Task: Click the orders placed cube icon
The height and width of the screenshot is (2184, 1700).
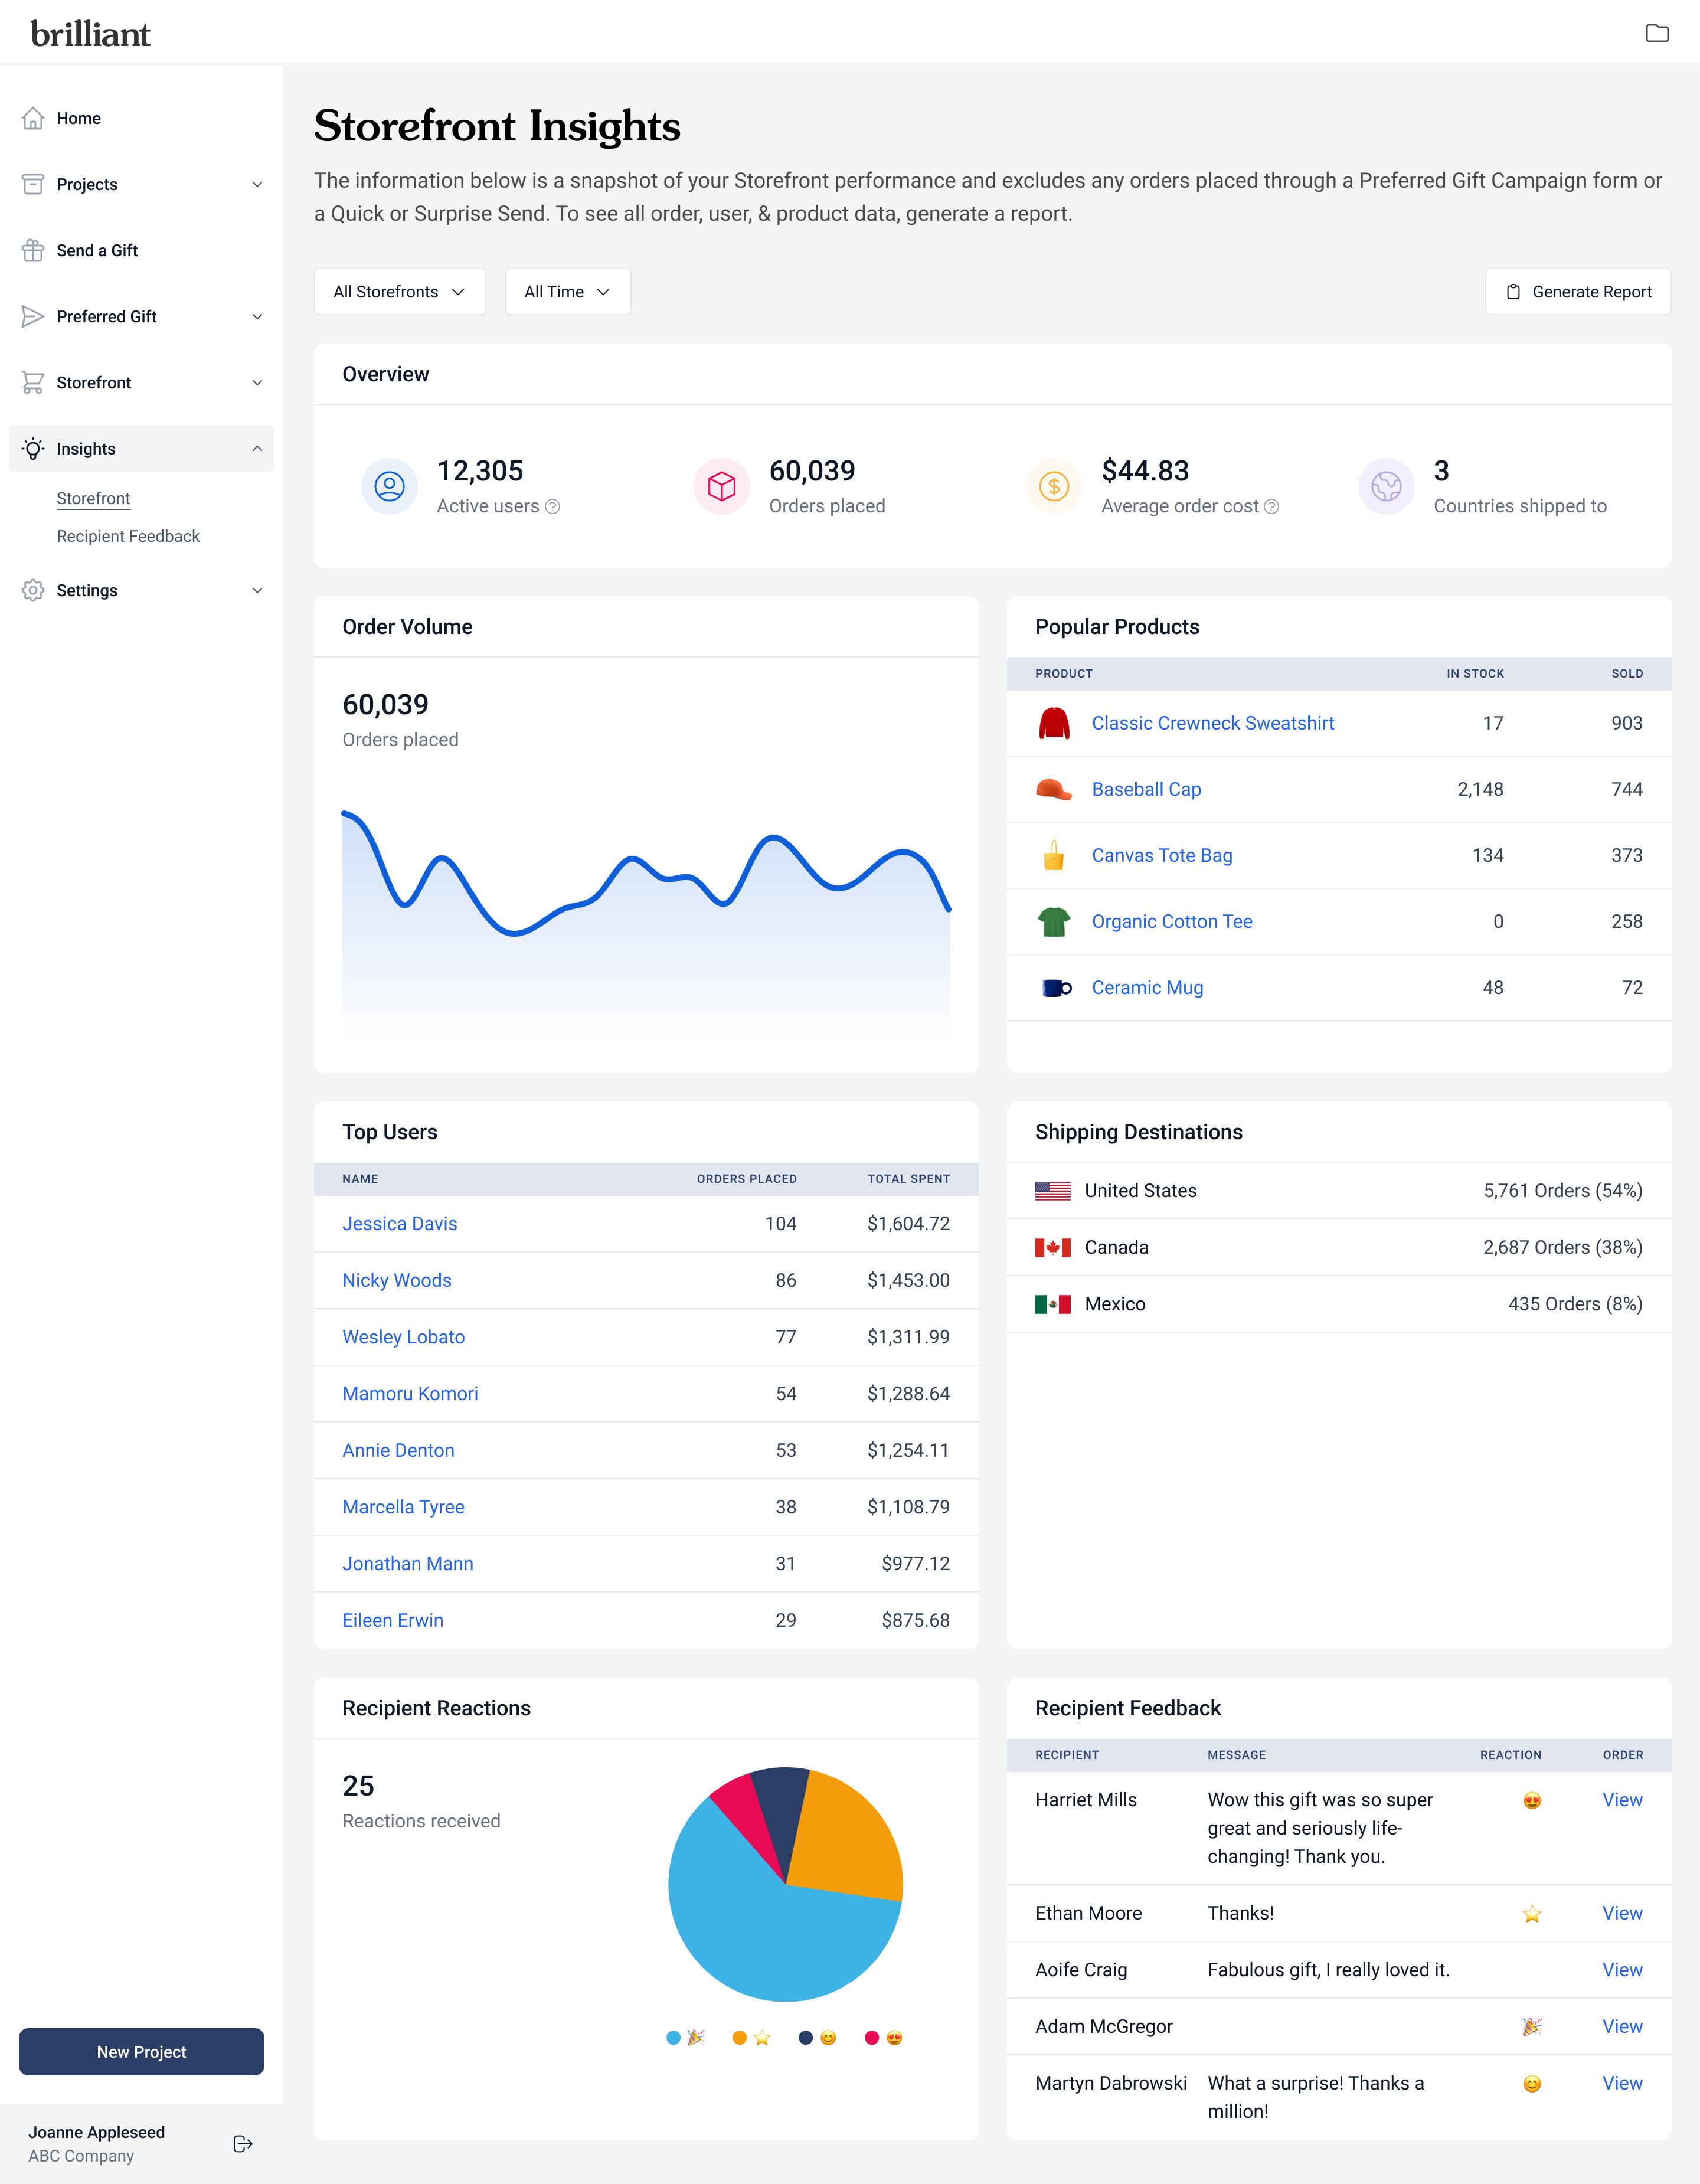Action: pos(721,486)
